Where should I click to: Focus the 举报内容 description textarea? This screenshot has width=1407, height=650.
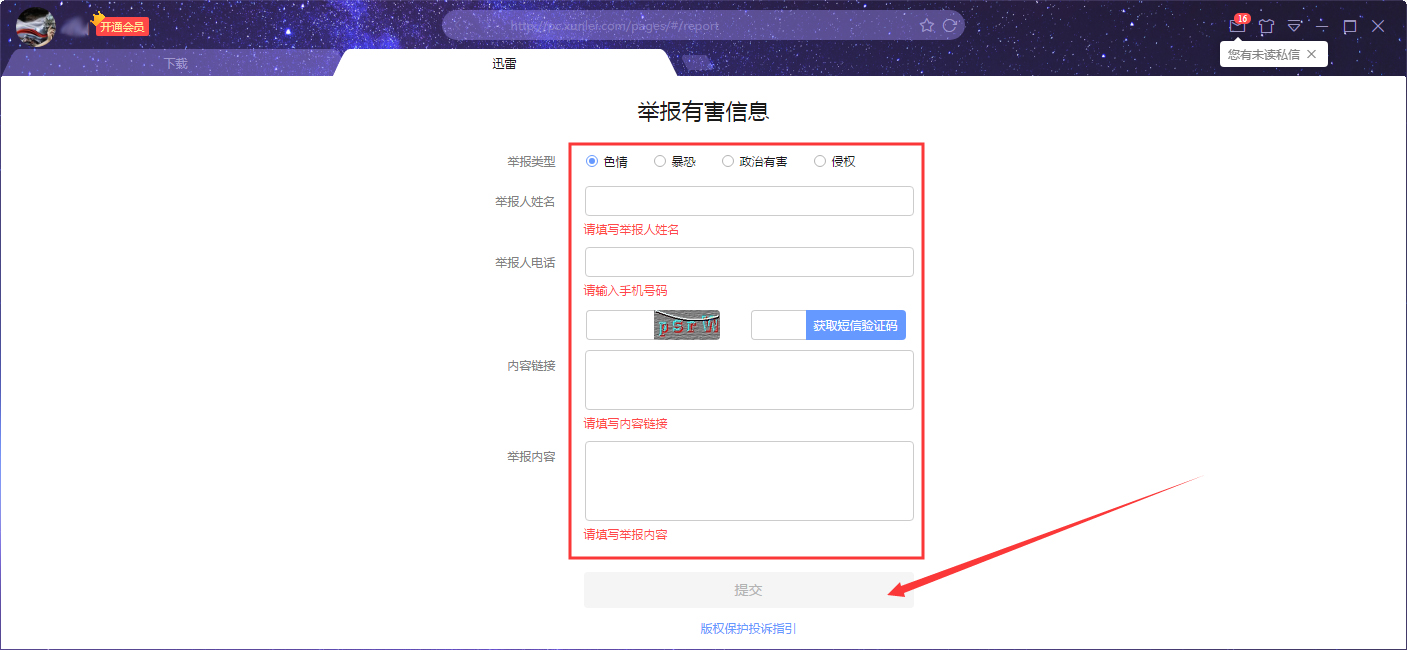[748, 481]
